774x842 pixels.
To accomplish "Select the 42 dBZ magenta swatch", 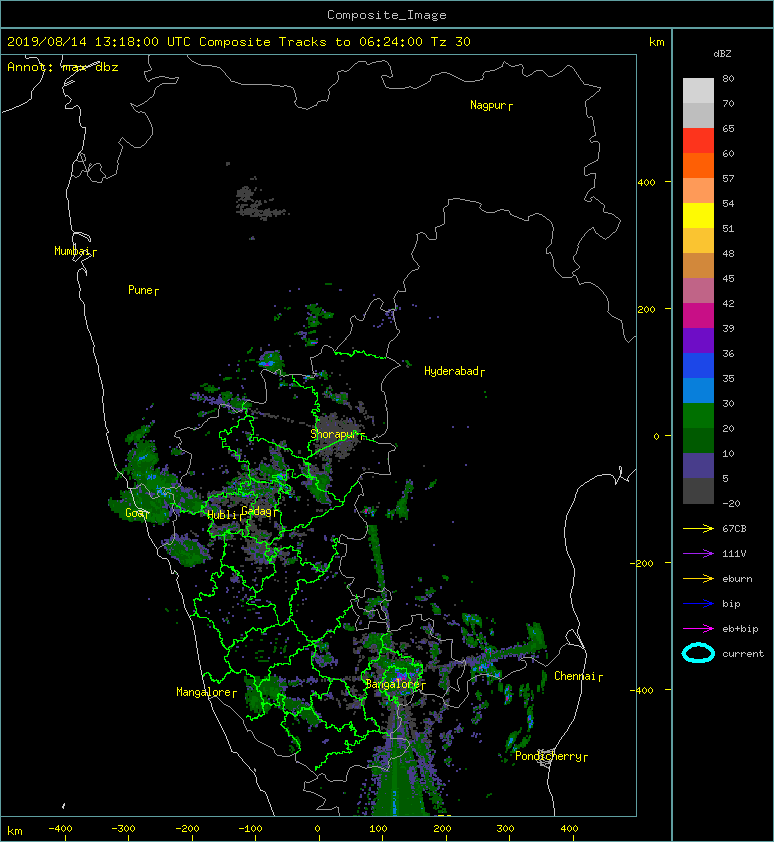I will 698,316.
